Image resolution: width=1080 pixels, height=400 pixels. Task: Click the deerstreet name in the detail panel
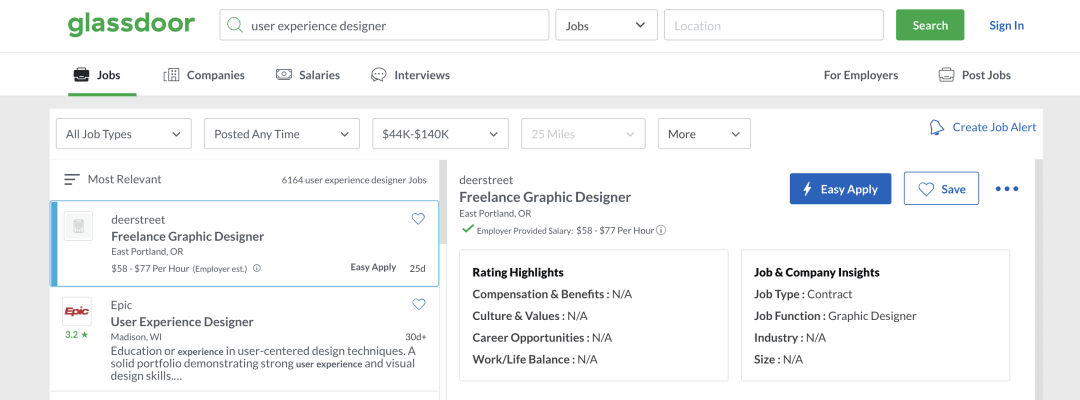click(486, 180)
